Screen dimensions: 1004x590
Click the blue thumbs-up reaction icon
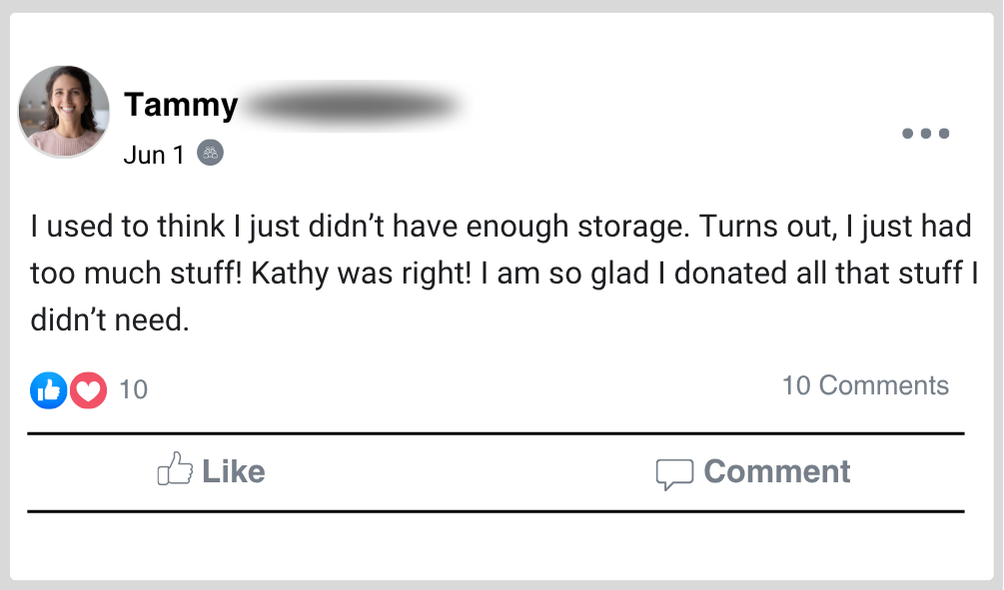48,390
